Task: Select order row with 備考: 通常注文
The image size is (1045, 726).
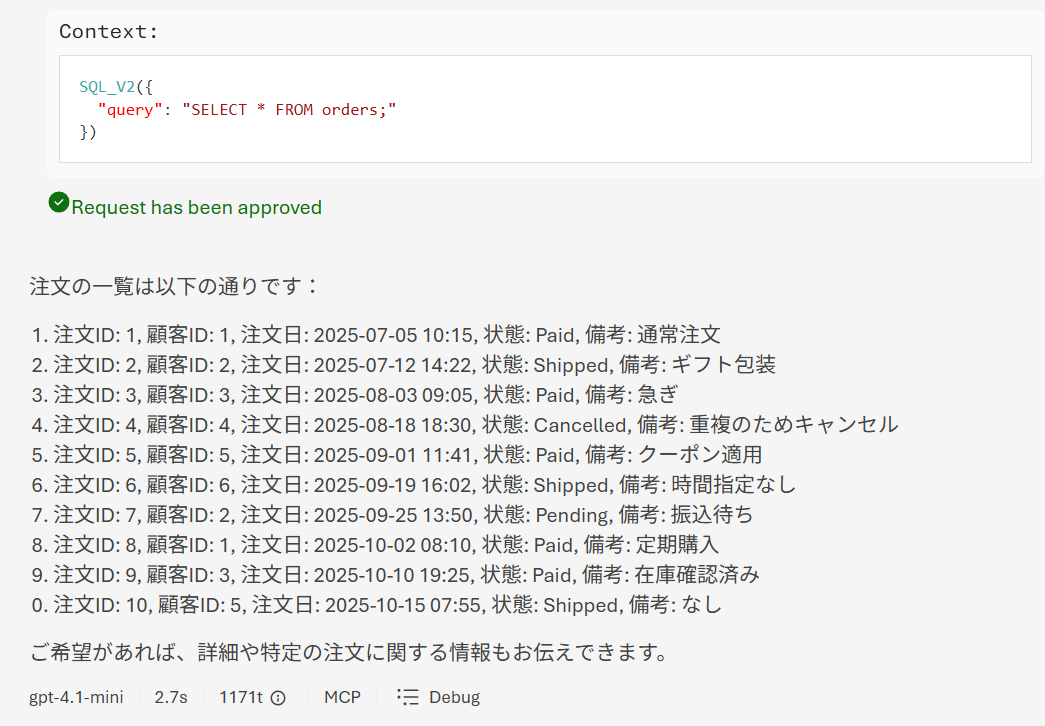Action: point(376,335)
